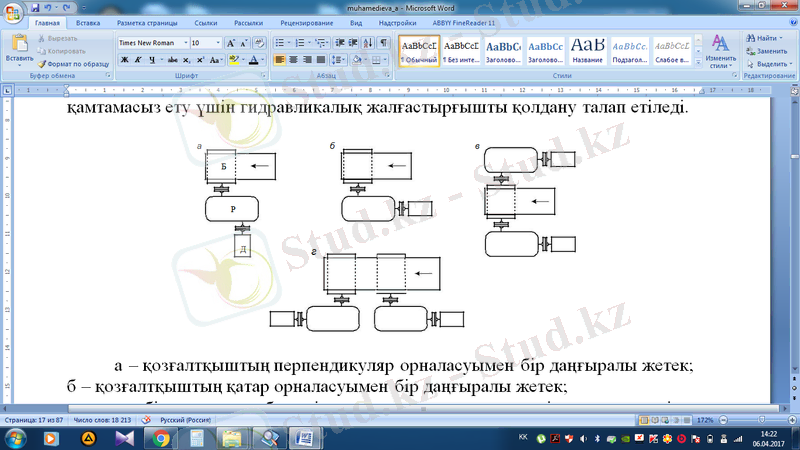The height and width of the screenshot is (450, 800).
Task: Open Chrome from the taskbar
Action: pos(161,438)
